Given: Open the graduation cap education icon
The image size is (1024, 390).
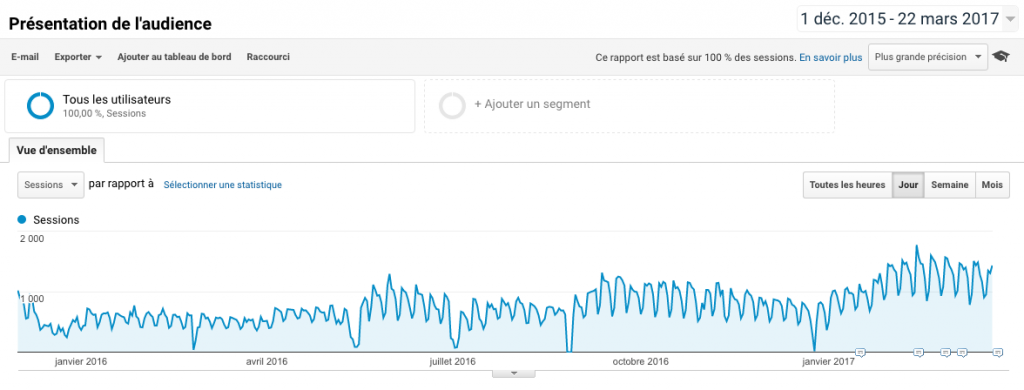Looking at the screenshot, I should click(x=999, y=57).
